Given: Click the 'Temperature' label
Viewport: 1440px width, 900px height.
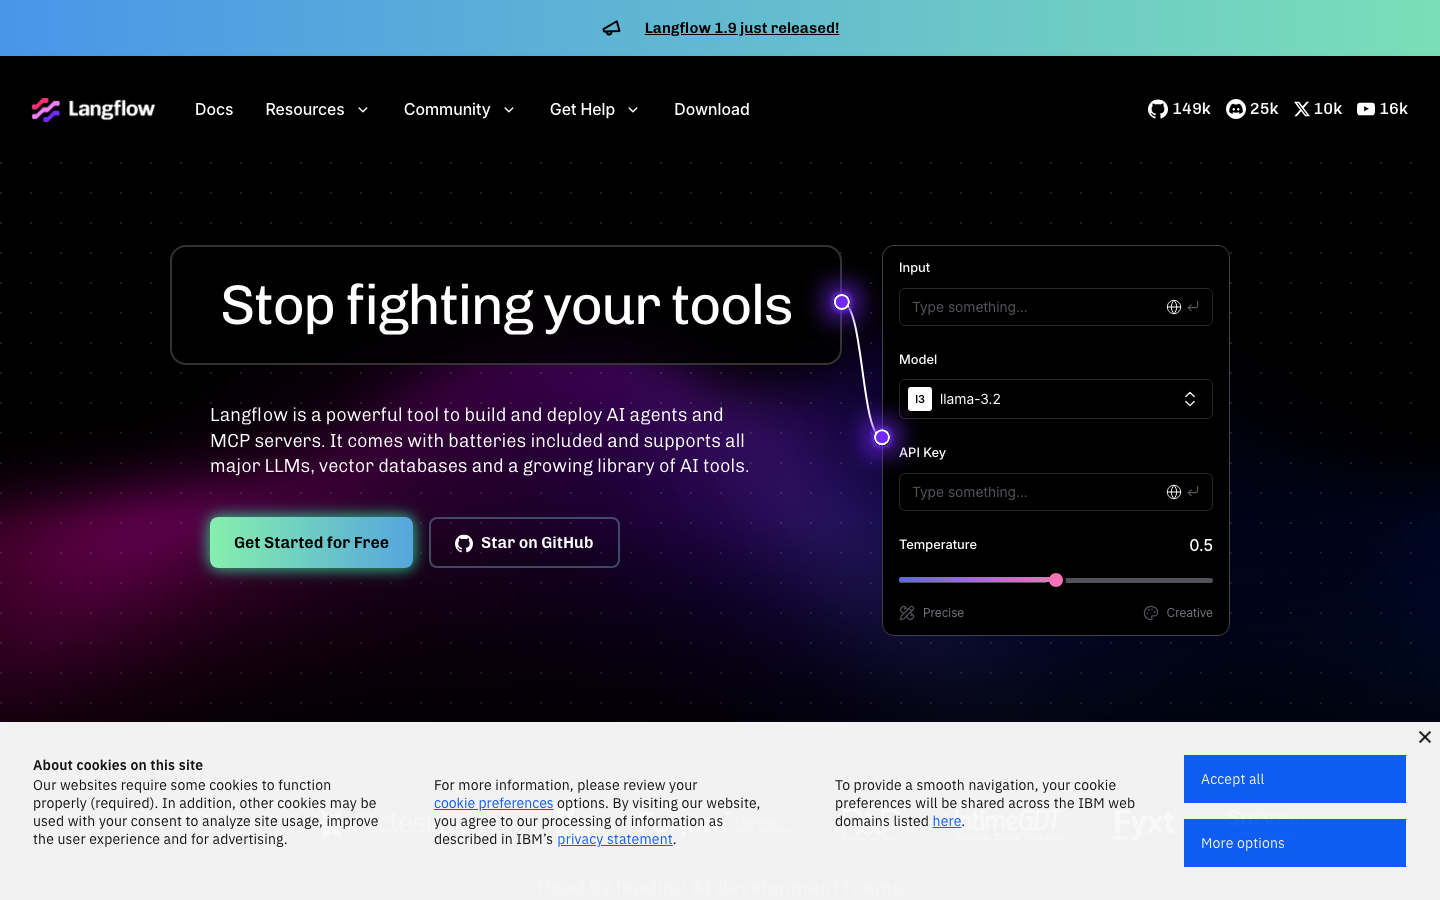Looking at the screenshot, I should click(938, 545).
